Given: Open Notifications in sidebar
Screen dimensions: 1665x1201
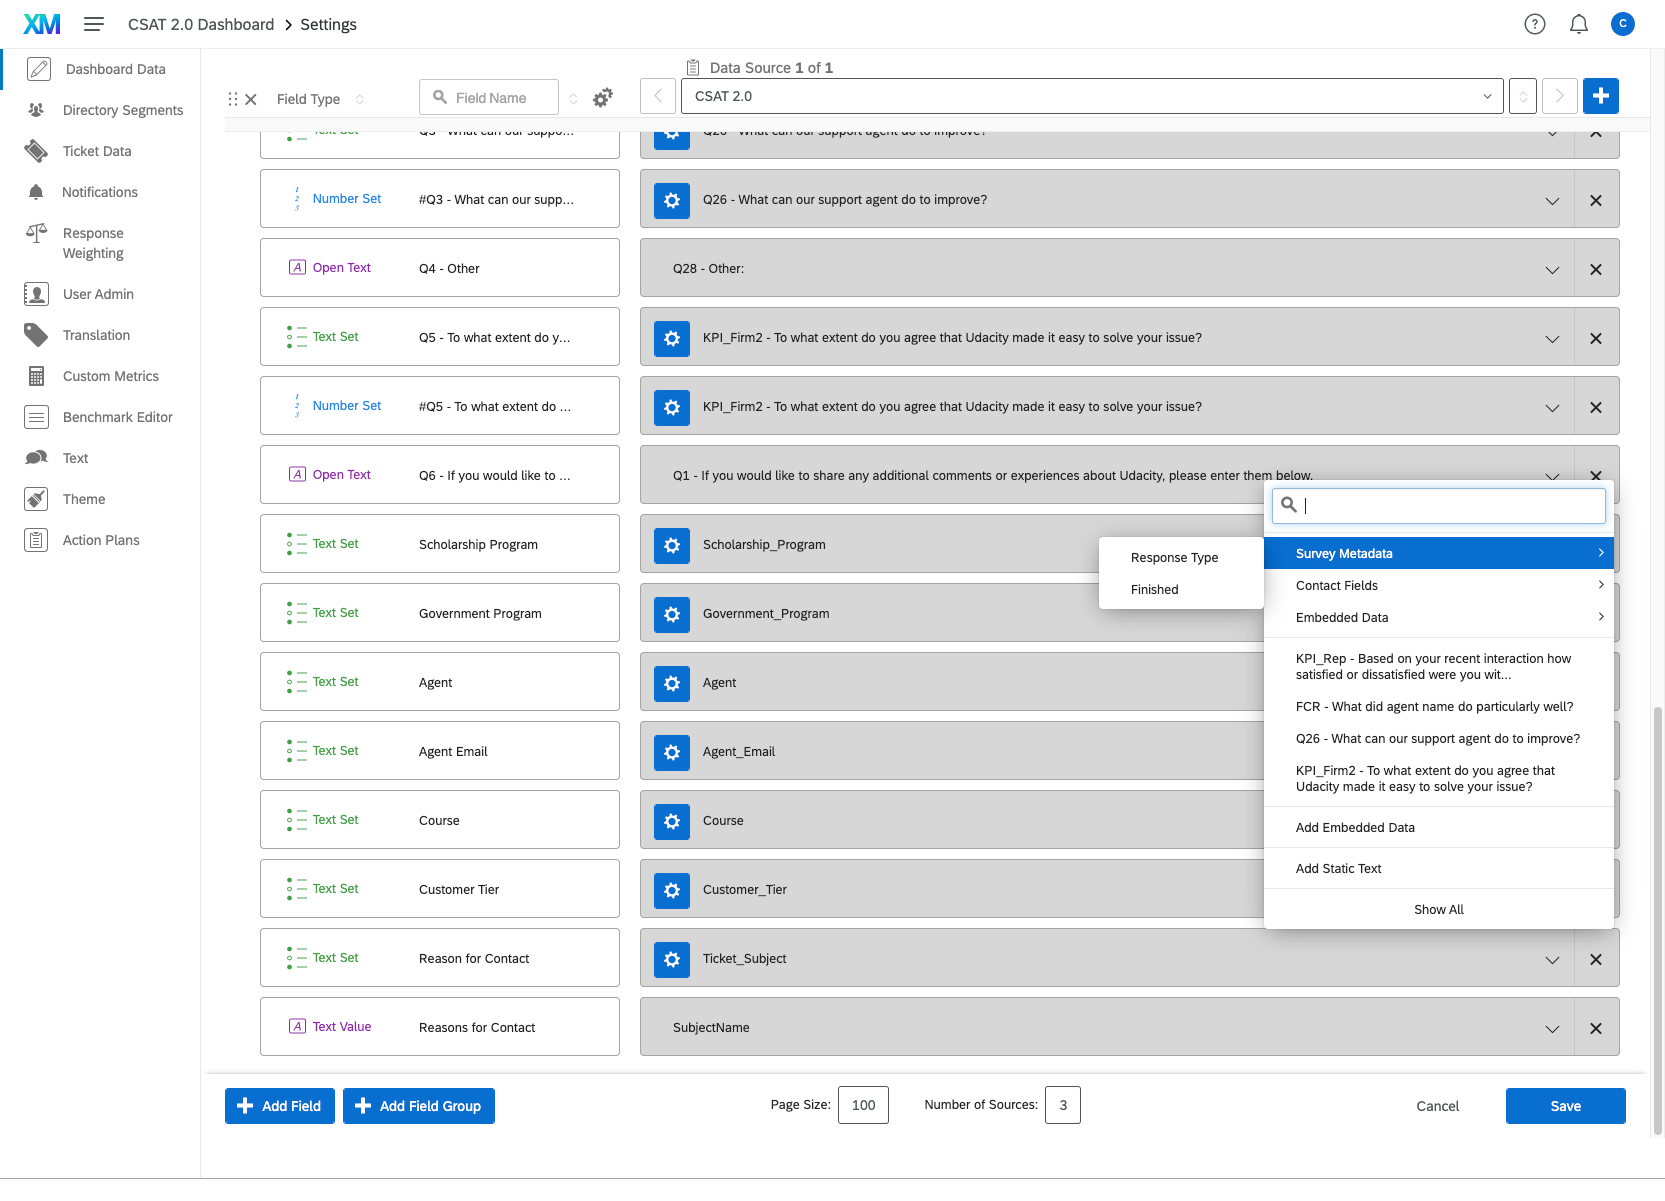Looking at the screenshot, I should point(100,192).
